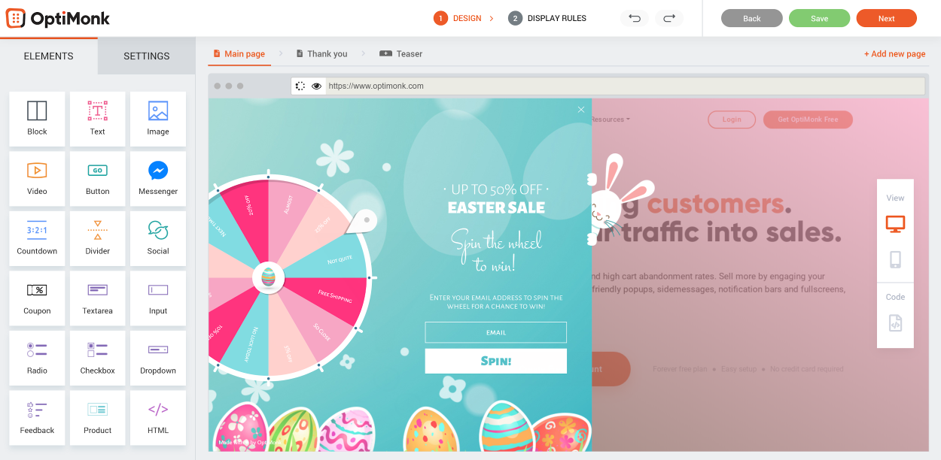
Task: Click the green Save button
Action: pos(819,19)
